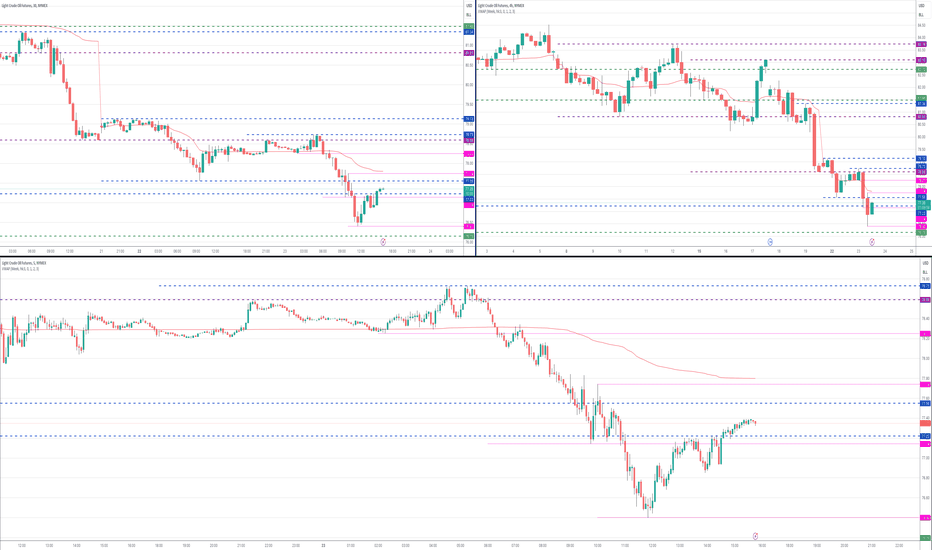Open the unit selector under USD in 30-minute chart
The height and width of the screenshot is (550, 932).
469,15
